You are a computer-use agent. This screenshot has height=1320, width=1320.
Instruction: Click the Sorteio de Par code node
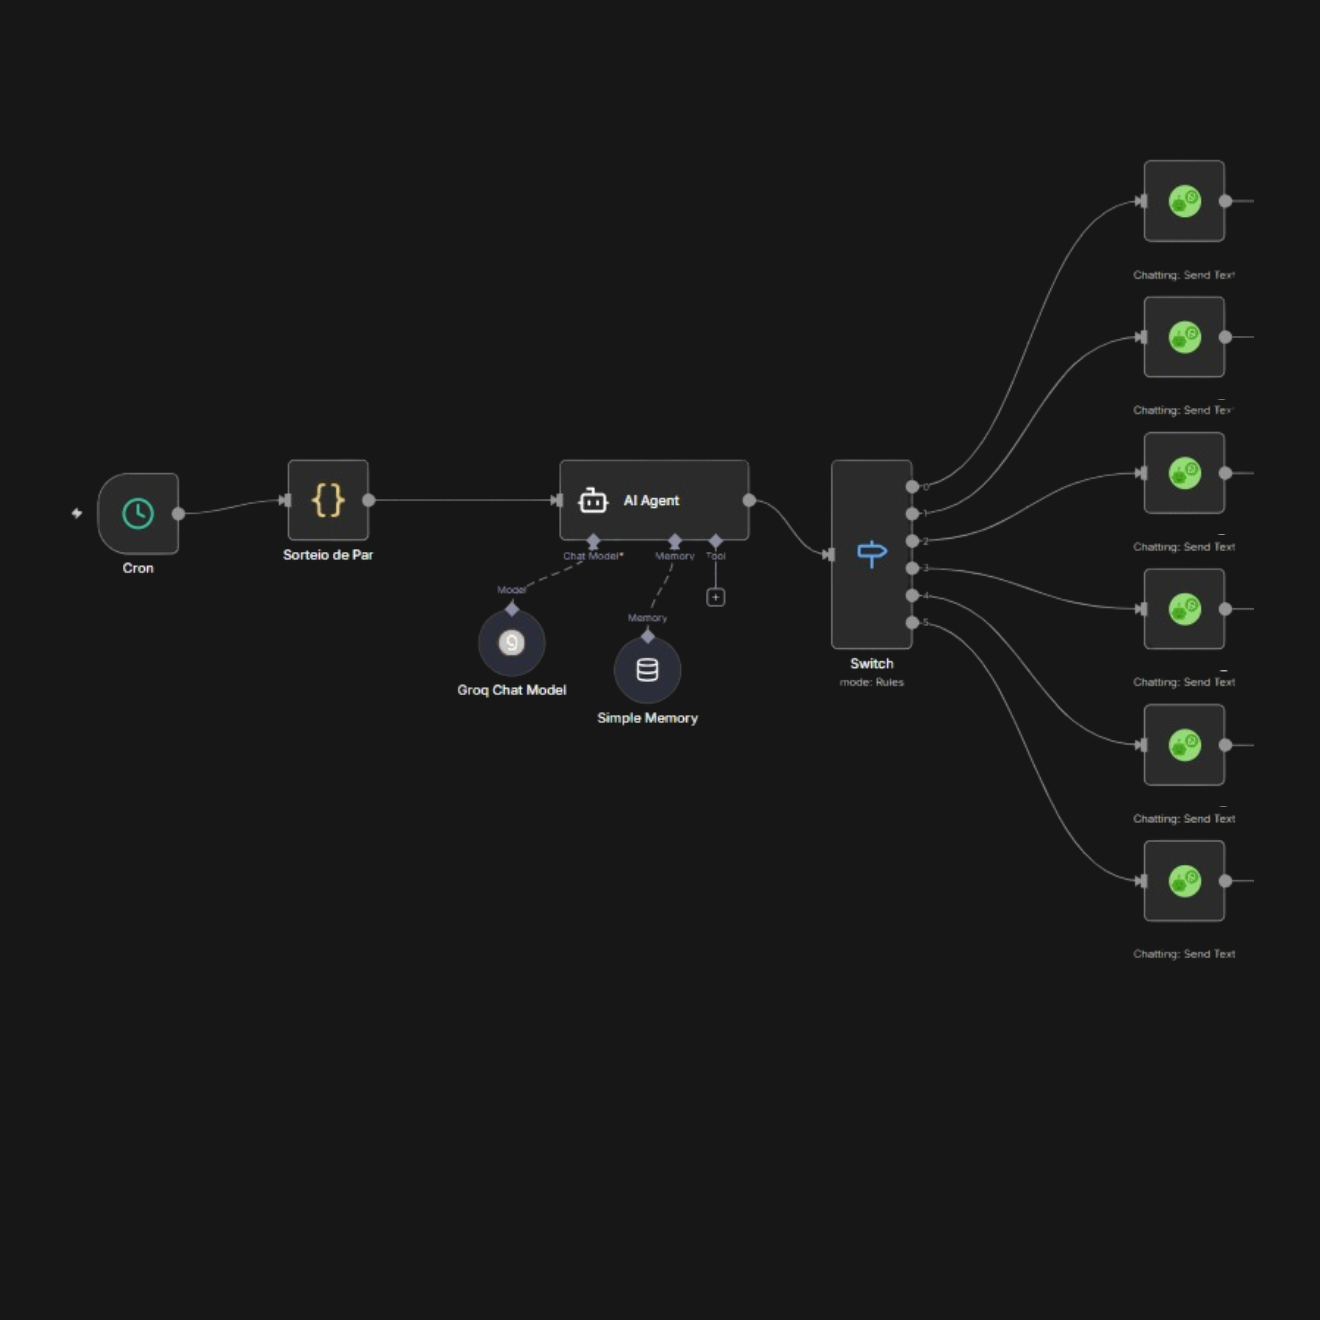328,500
